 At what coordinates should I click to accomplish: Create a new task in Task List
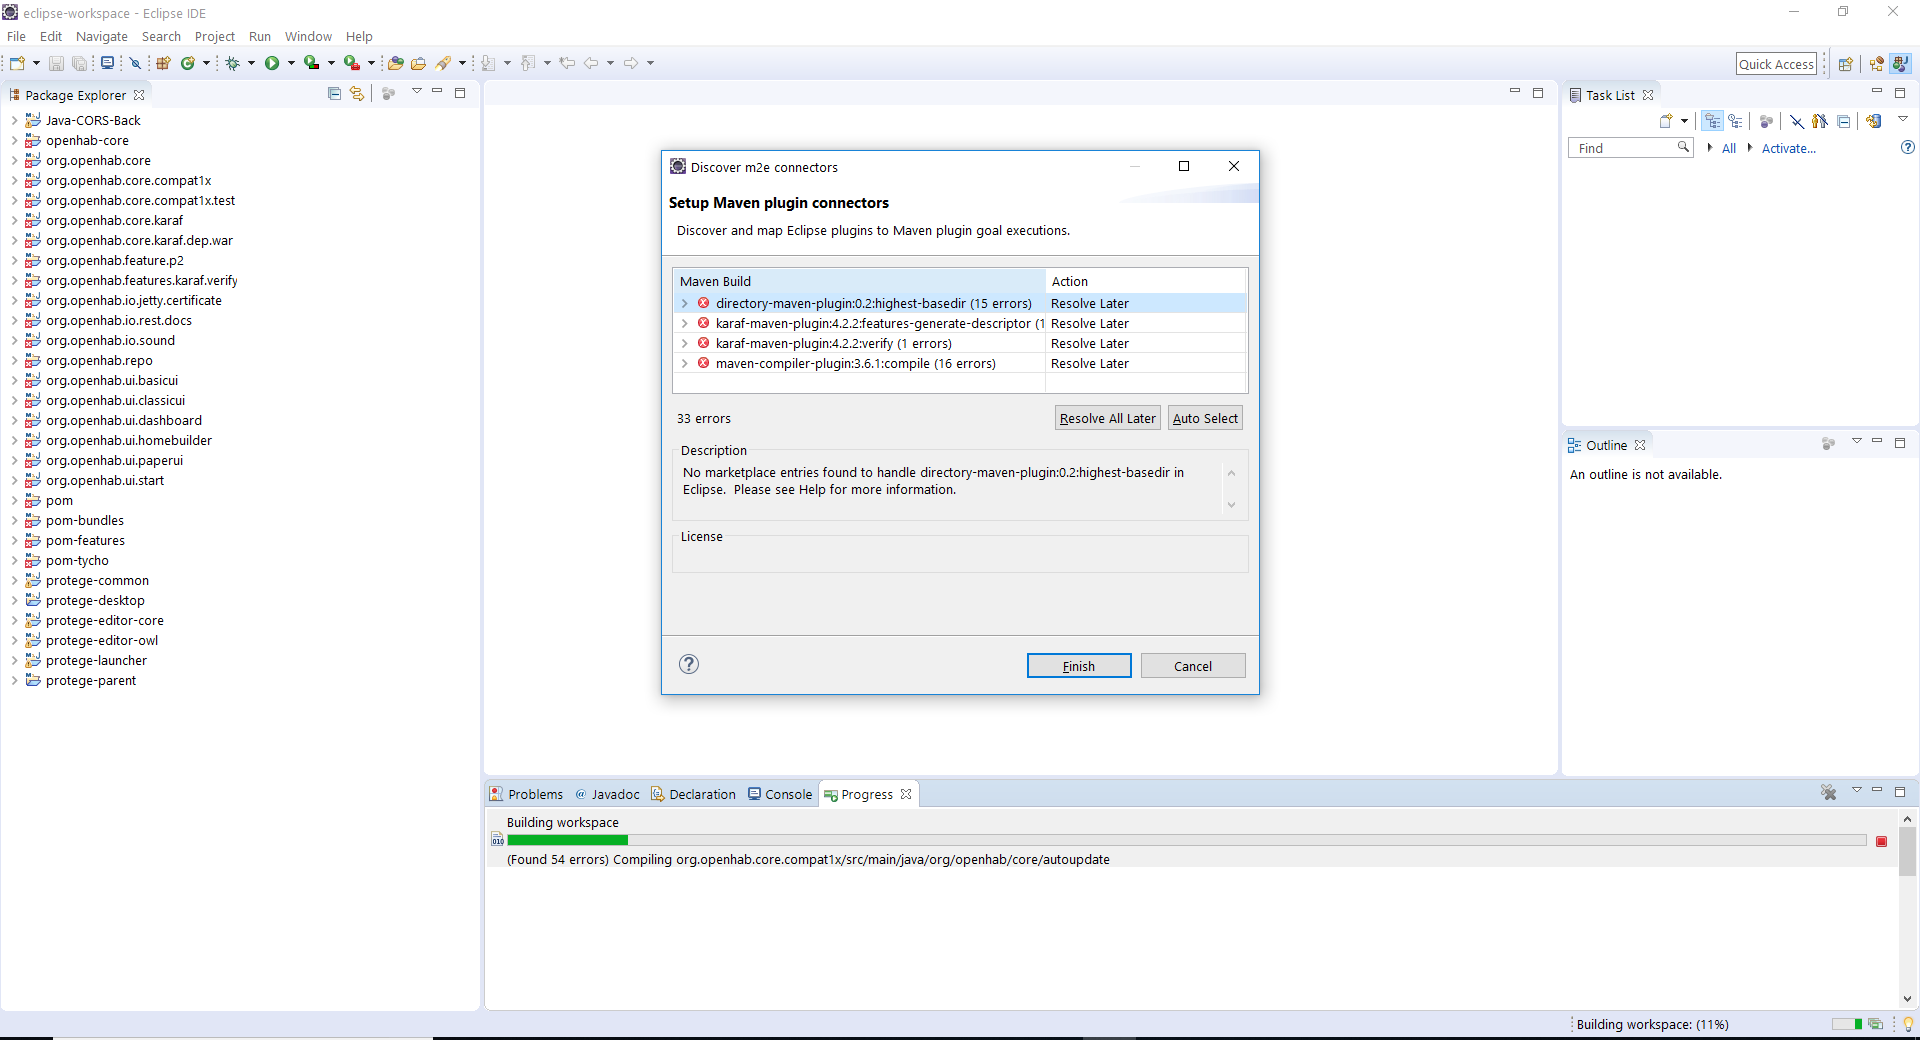tap(1668, 121)
